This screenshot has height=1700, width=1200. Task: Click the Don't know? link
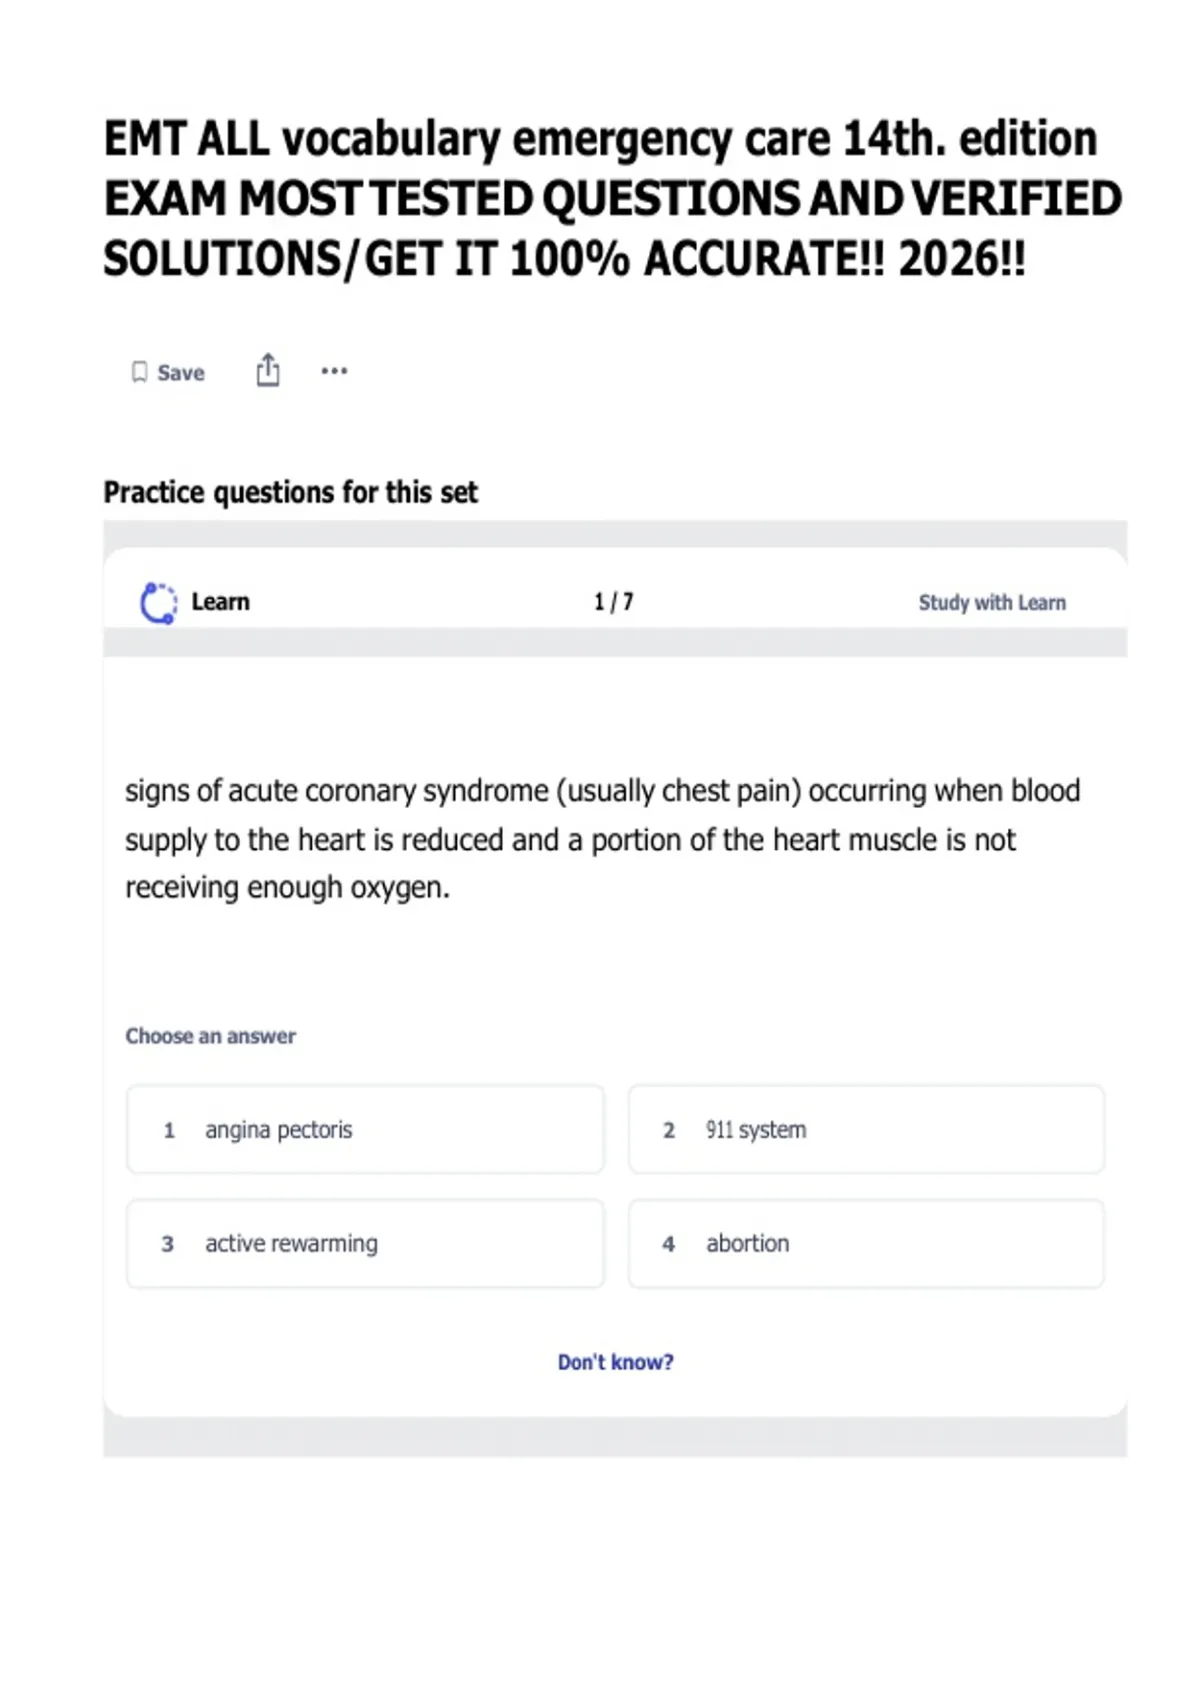615,1362
